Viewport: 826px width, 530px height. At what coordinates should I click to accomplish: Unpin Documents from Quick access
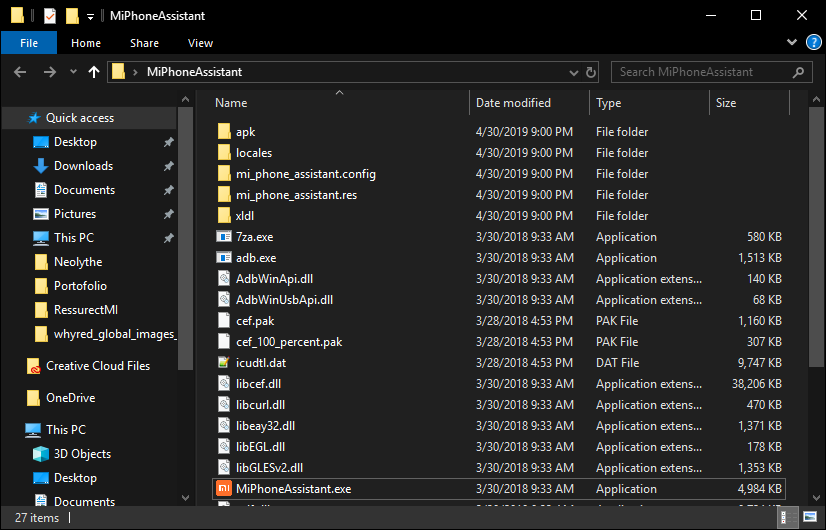click(x=169, y=190)
